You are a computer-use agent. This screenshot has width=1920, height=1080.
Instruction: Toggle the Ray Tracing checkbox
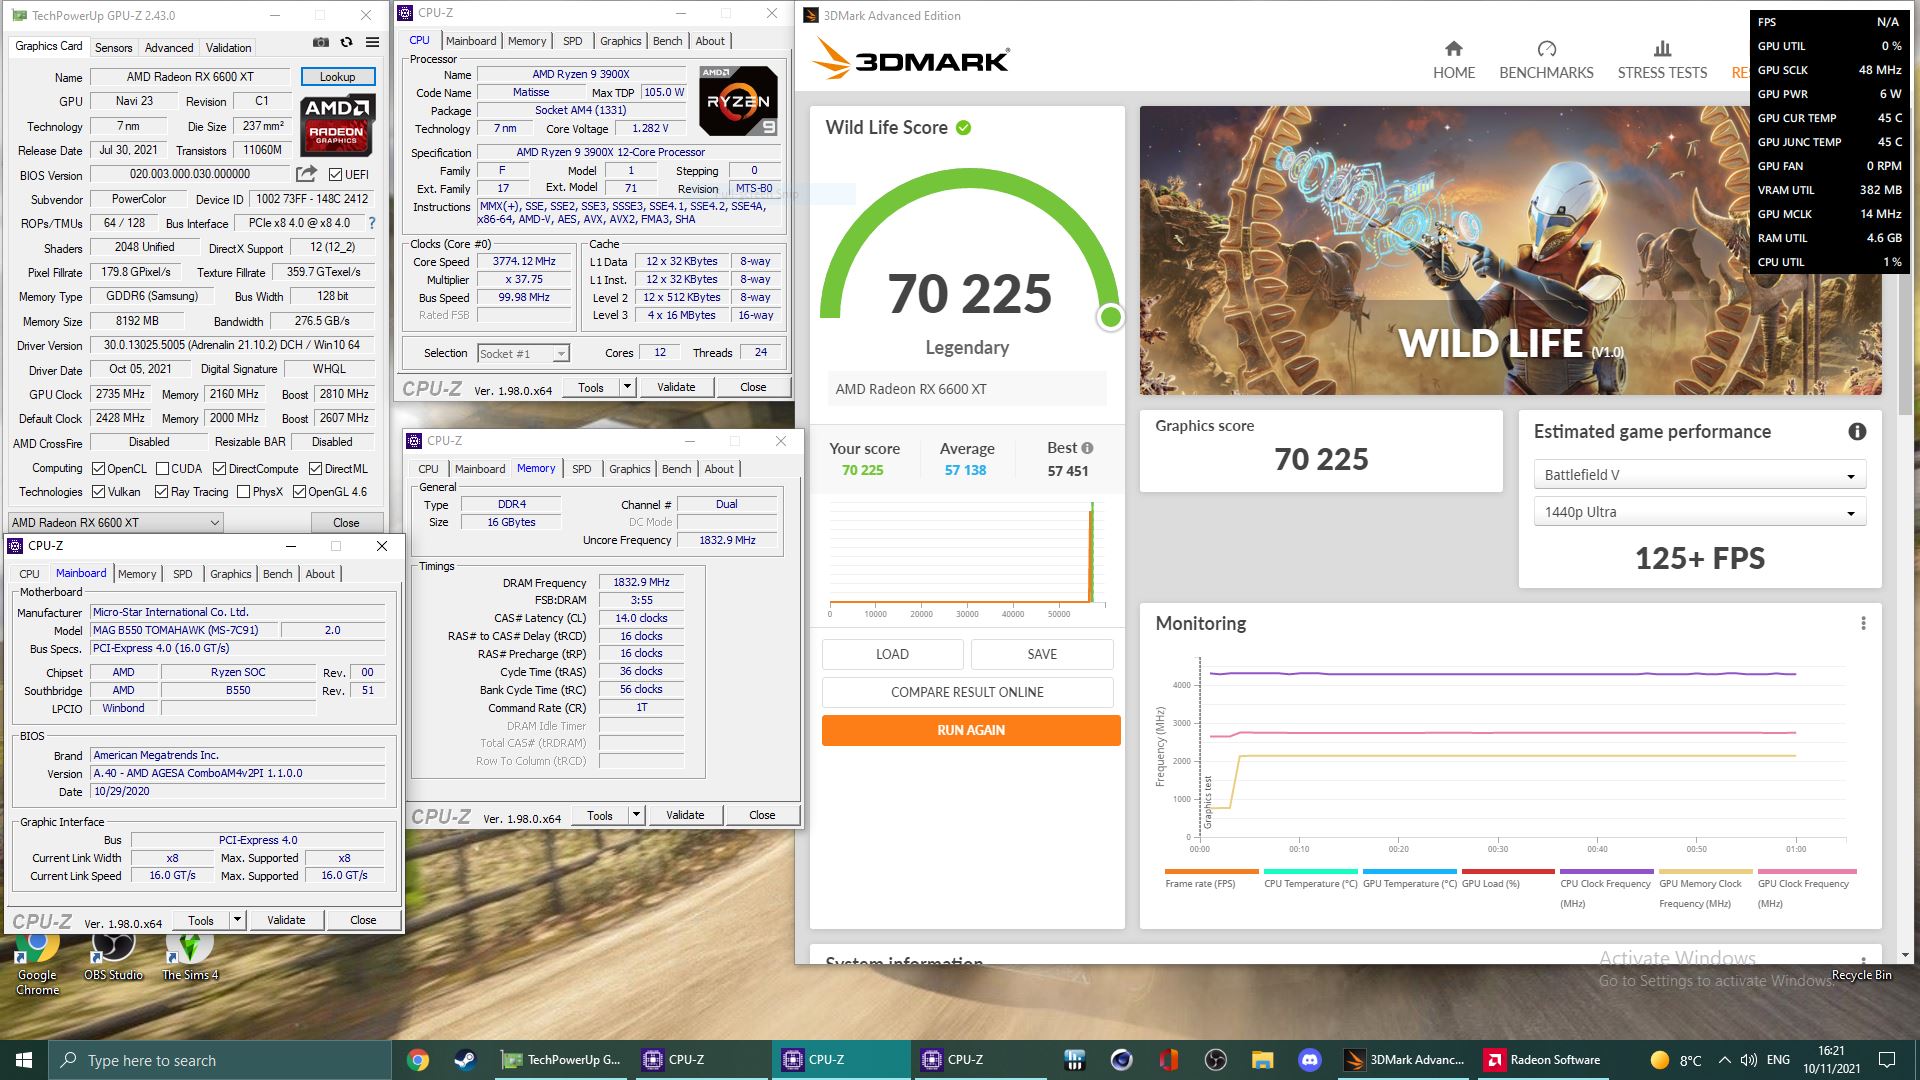tap(161, 491)
